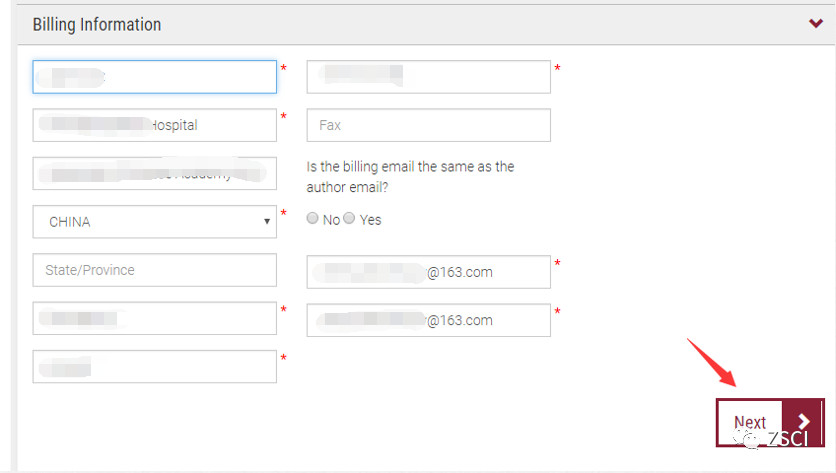The width and height of the screenshot is (836, 473).
Task: Click the bottom left required field
Action: [x=154, y=366]
